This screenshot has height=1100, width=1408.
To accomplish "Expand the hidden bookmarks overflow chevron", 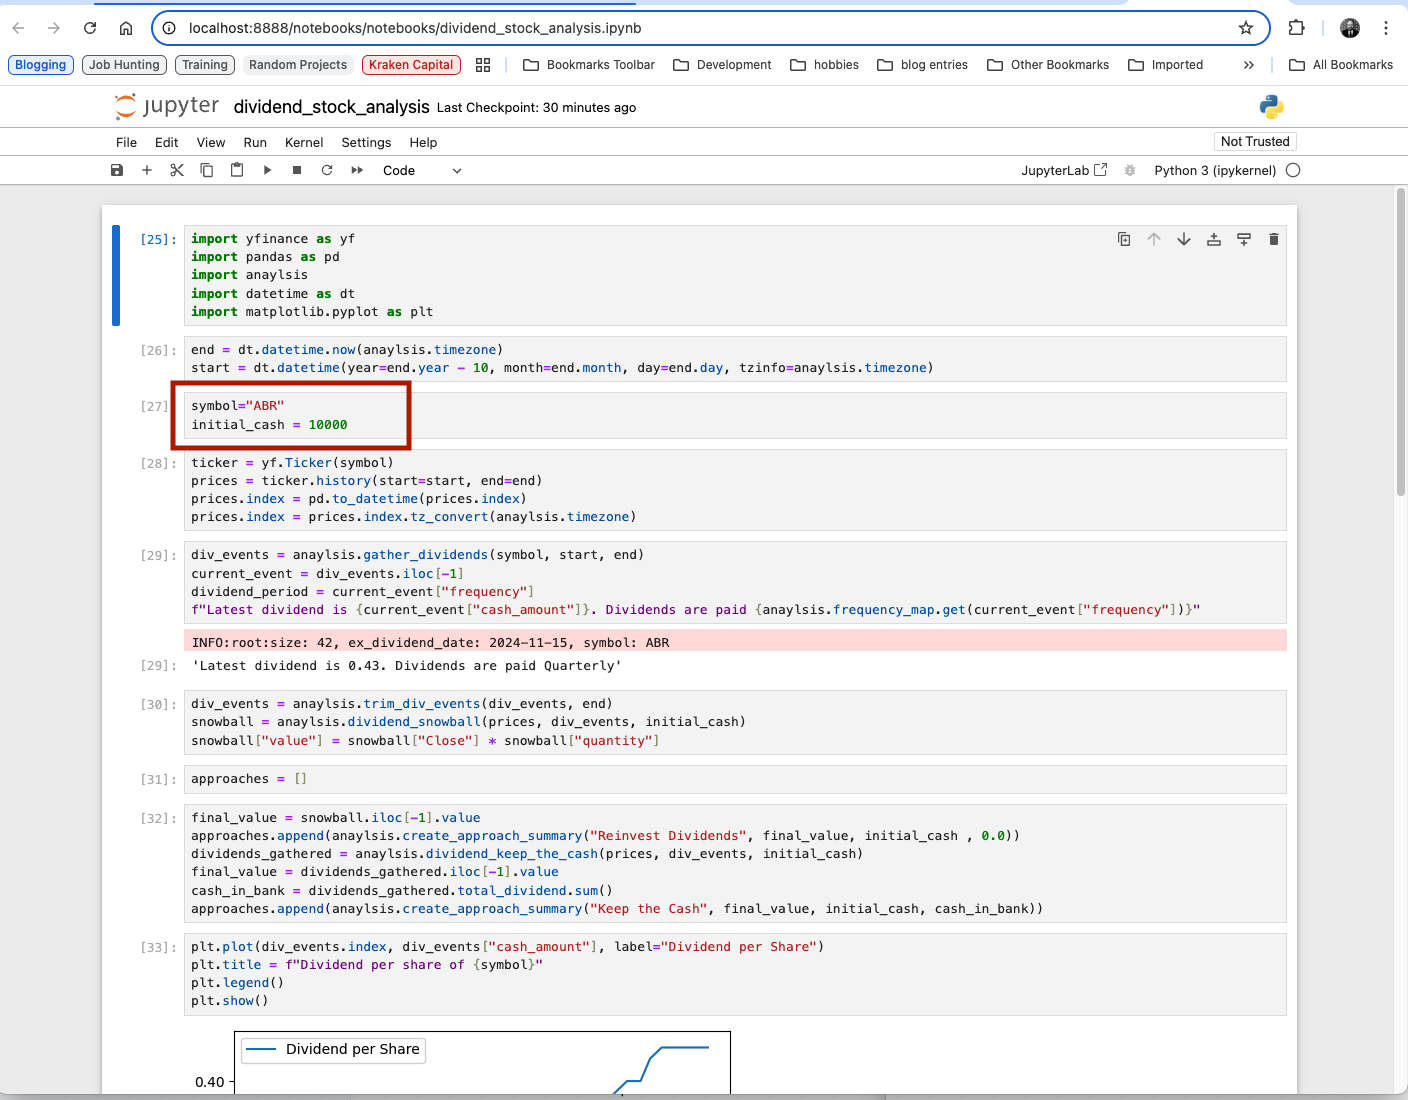I will pos(1248,65).
